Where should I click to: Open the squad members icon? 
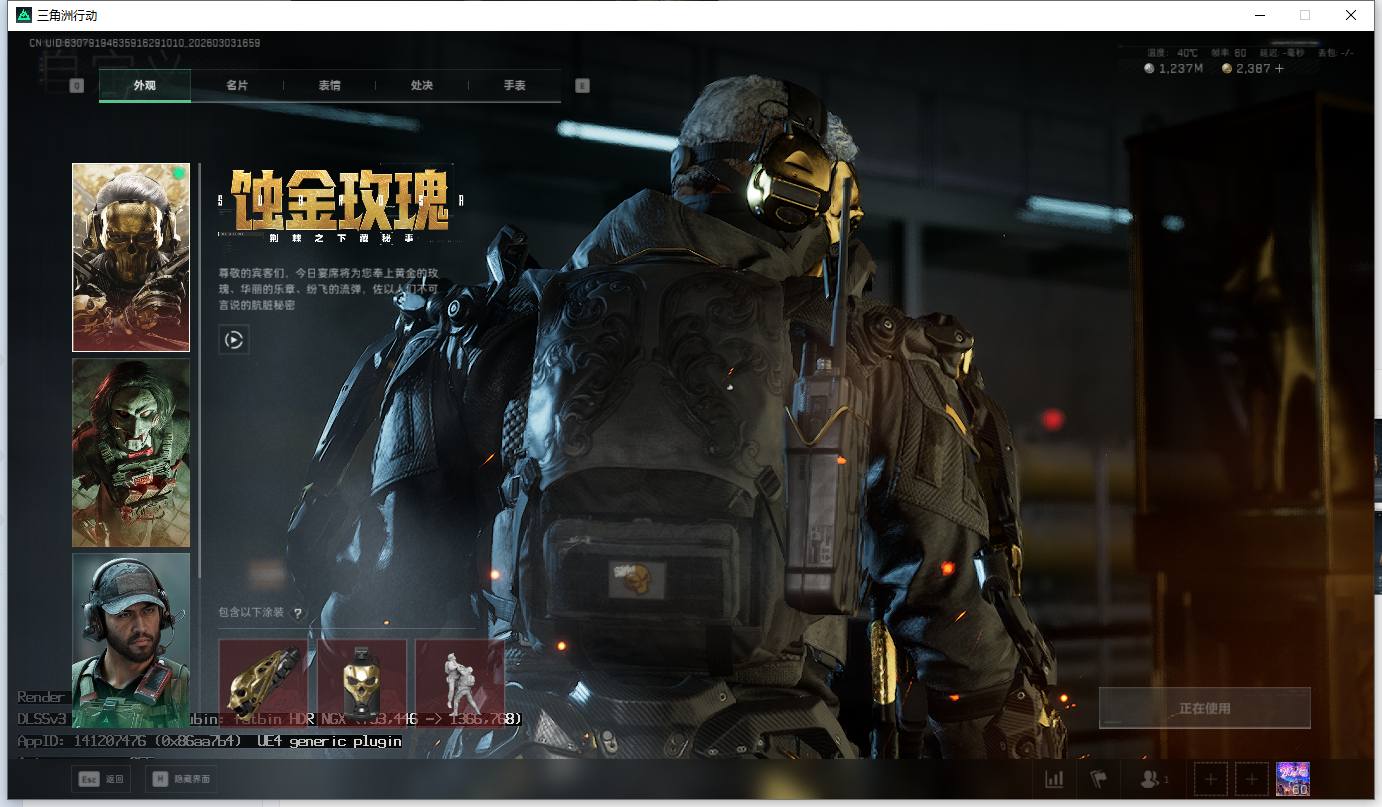1152,779
